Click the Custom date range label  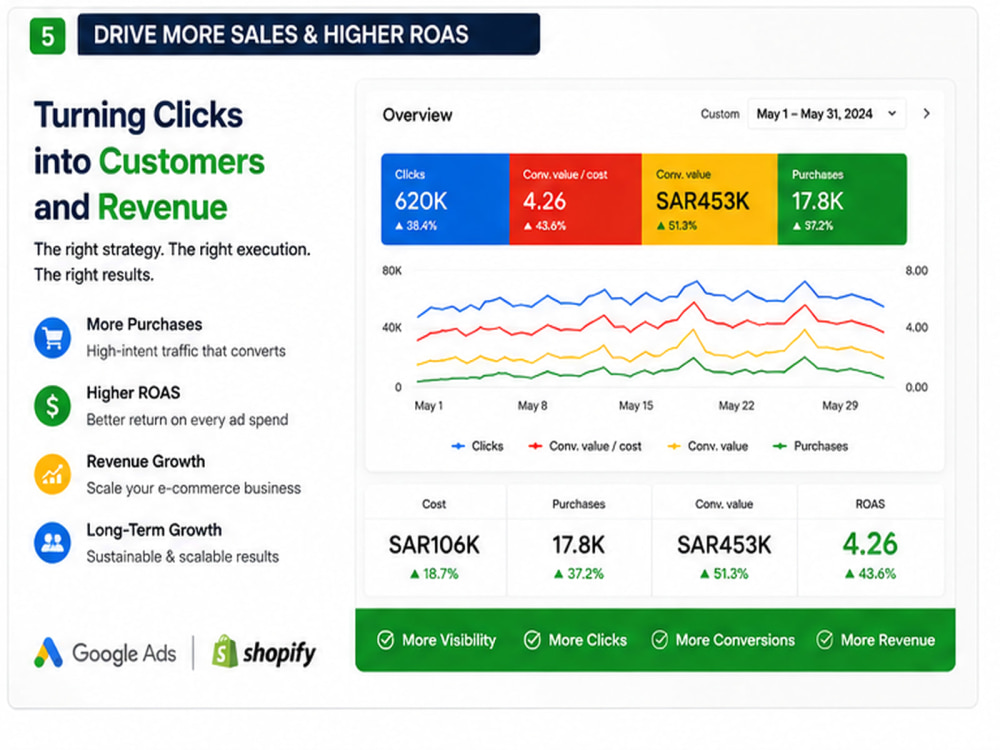coord(720,114)
